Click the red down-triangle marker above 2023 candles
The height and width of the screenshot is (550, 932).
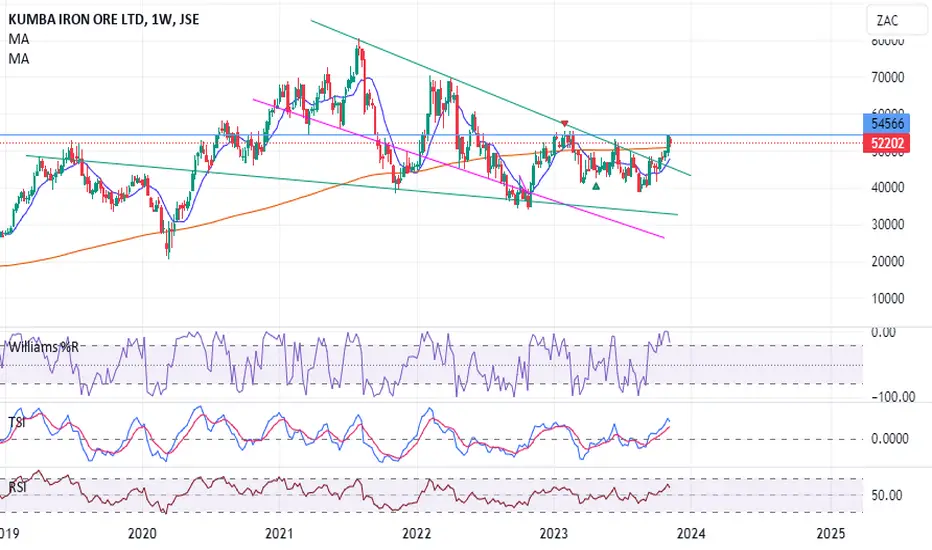click(x=565, y=123)
